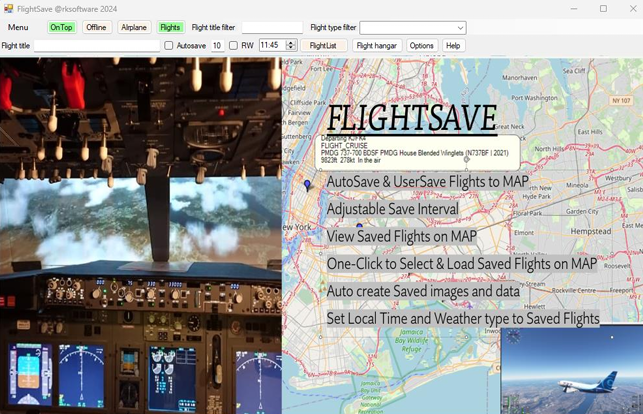Open the Flight hangar
Screen dimensions: 643x414
point(377,45)
